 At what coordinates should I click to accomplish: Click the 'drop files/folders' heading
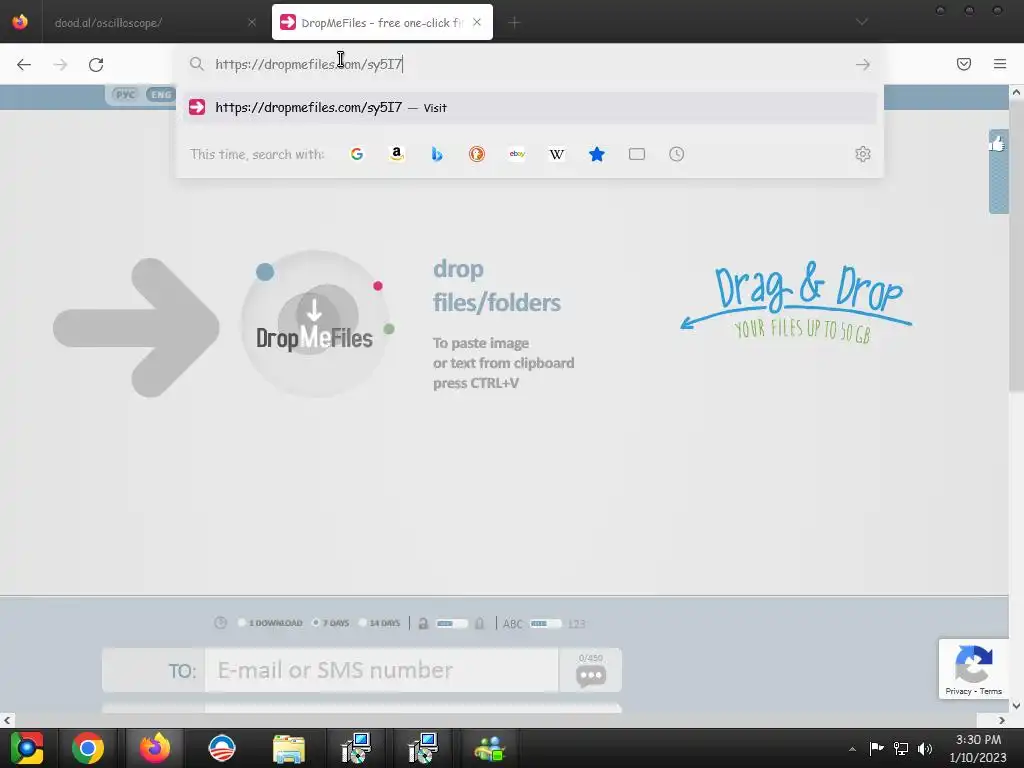pos(496,285)
